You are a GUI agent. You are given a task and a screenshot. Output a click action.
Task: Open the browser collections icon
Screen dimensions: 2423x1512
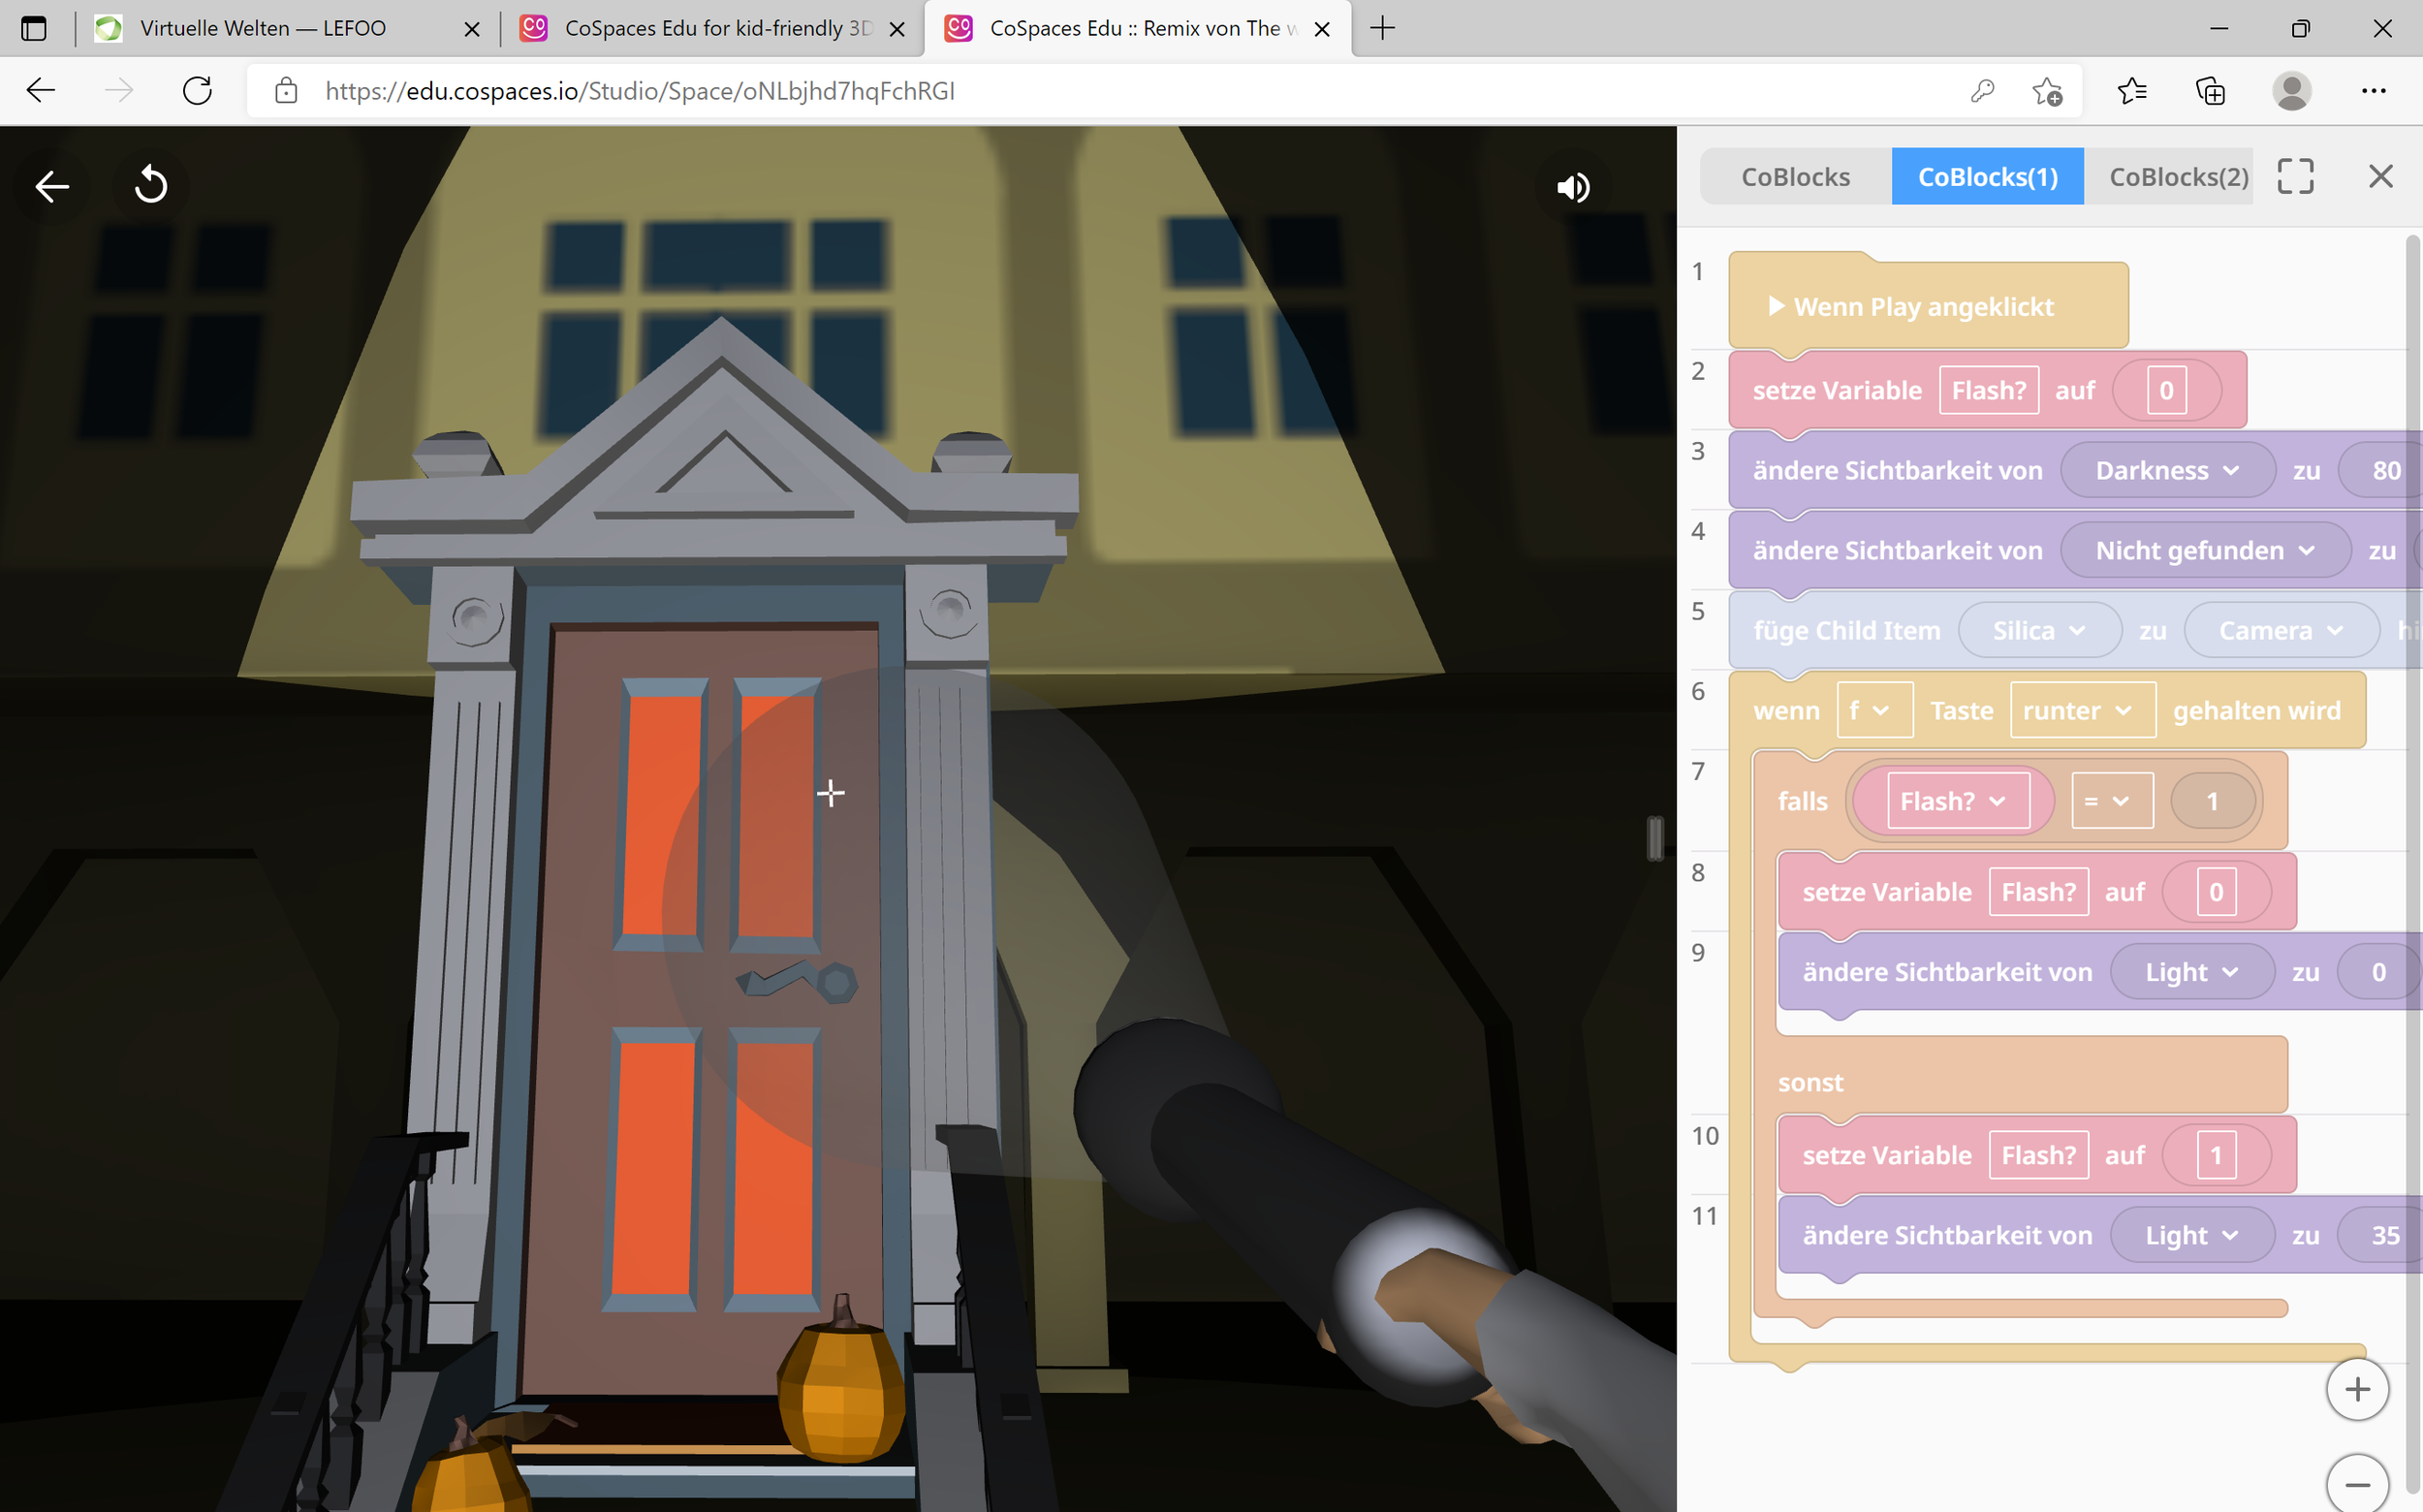[x=2210, y=91]
